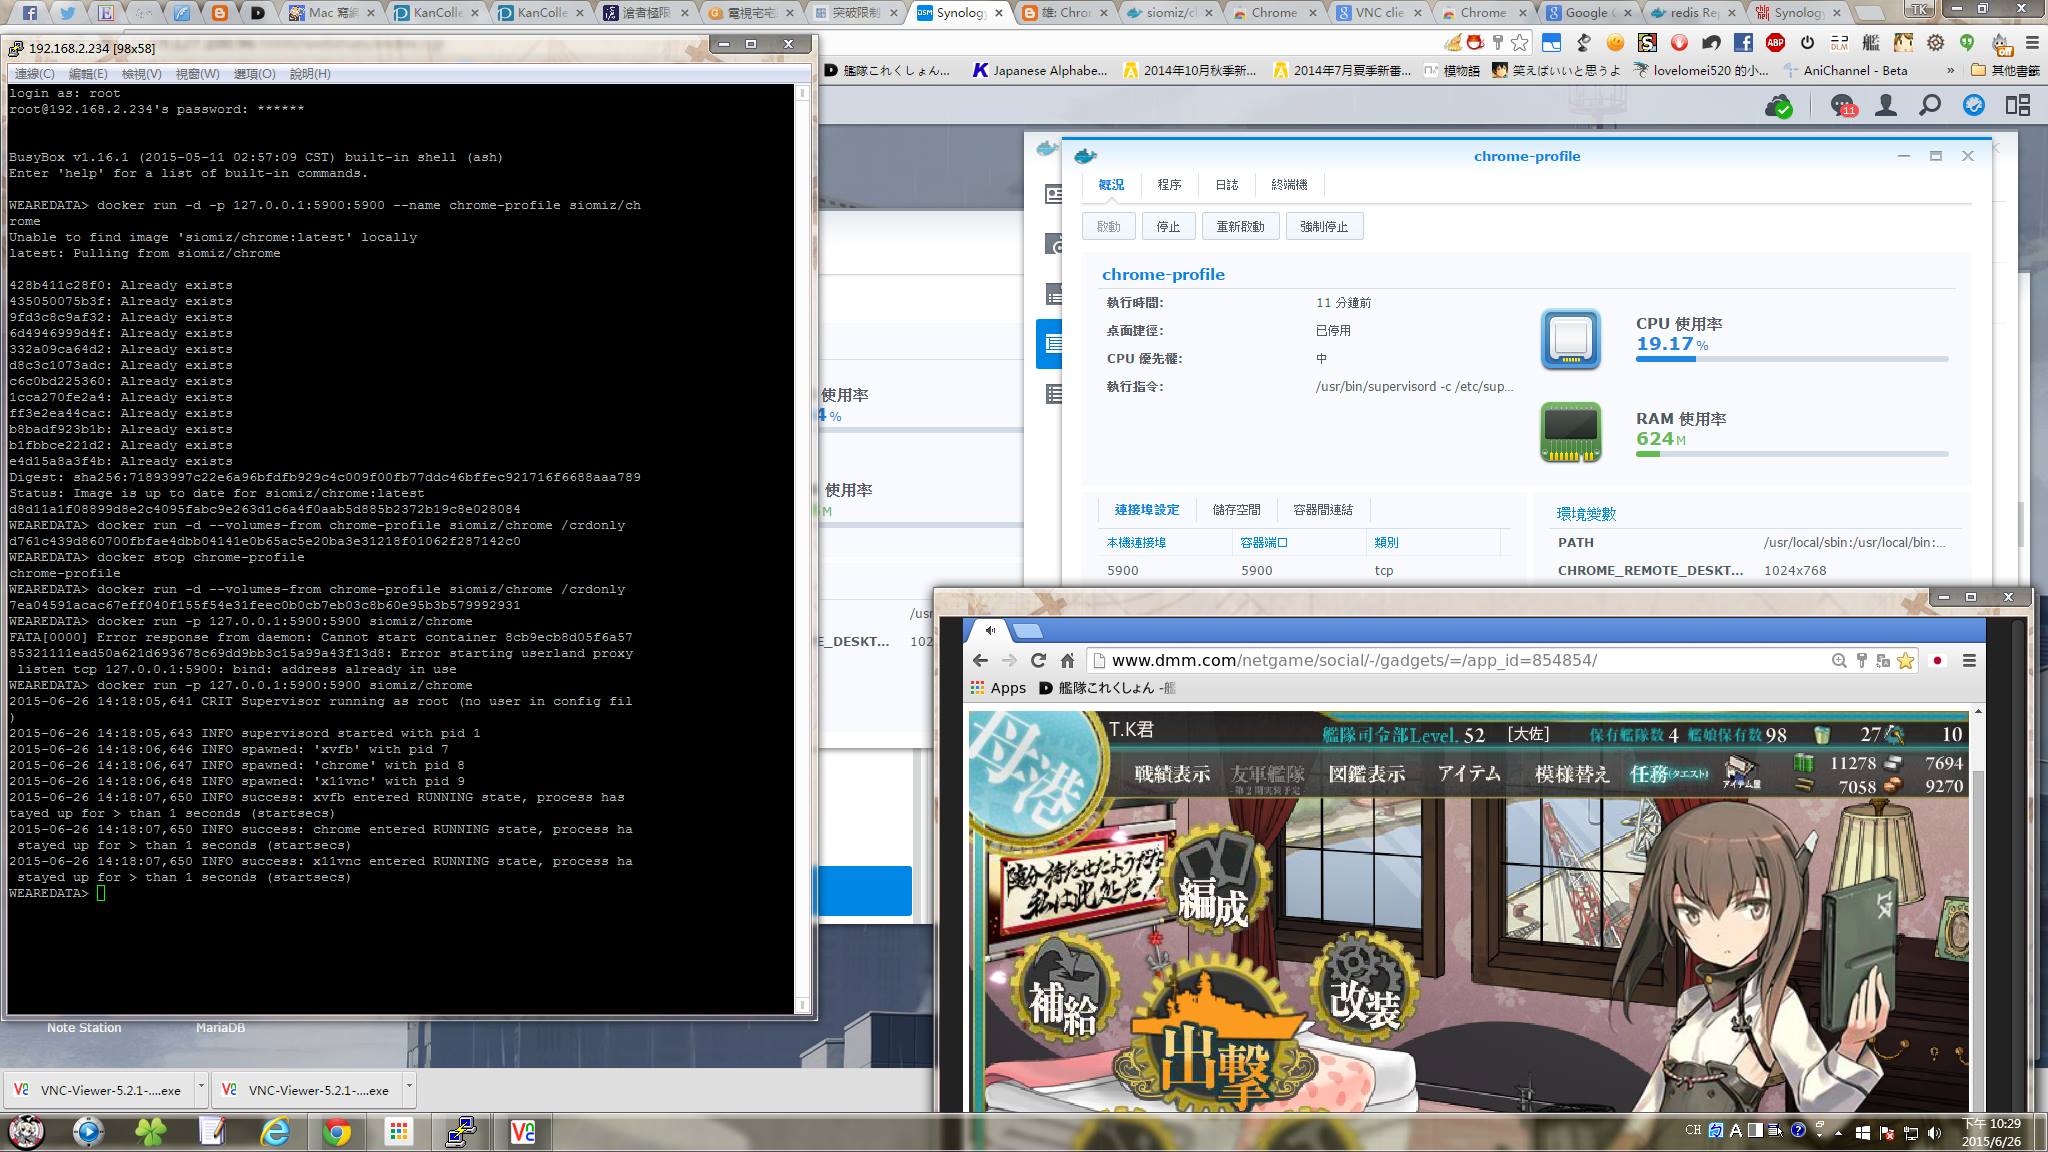The width and height of the screenshot is (2048, 1152).
Task: Open Windows Media Player from the taskbar
Action: point(88,1132)
